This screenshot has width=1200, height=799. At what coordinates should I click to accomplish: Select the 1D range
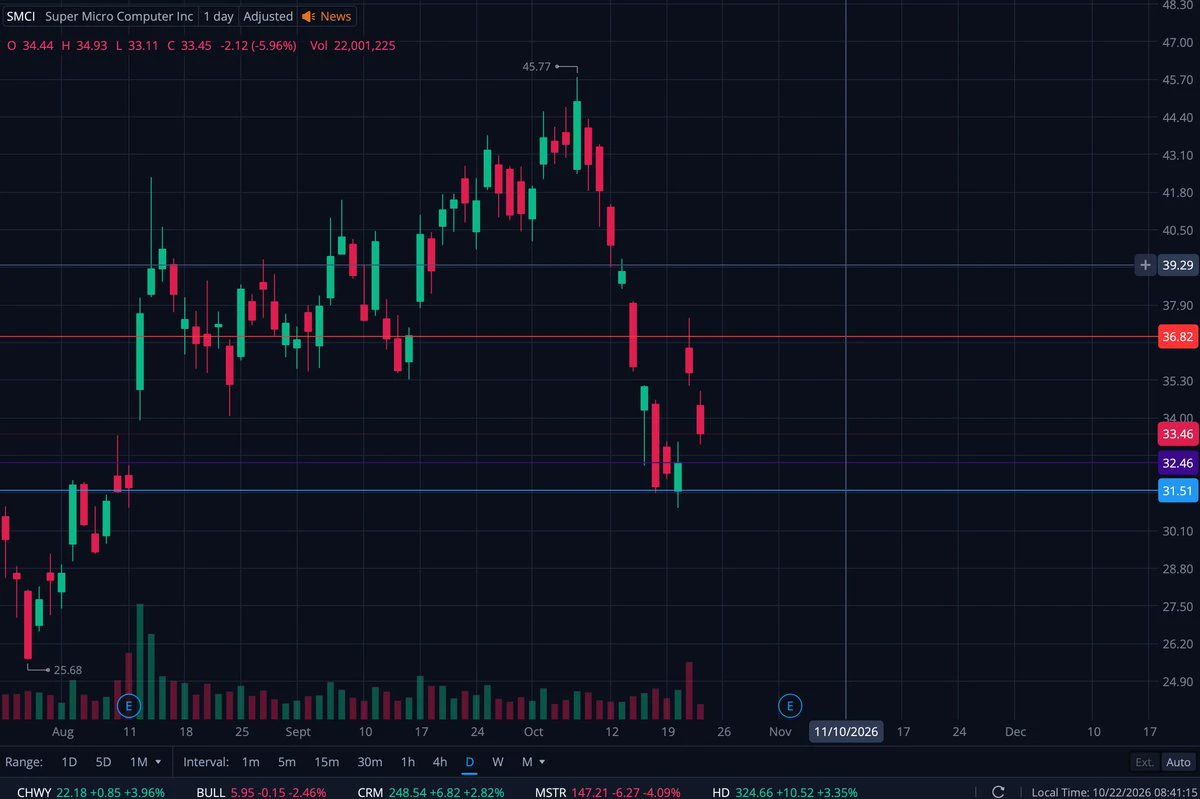tap(69, 762)
